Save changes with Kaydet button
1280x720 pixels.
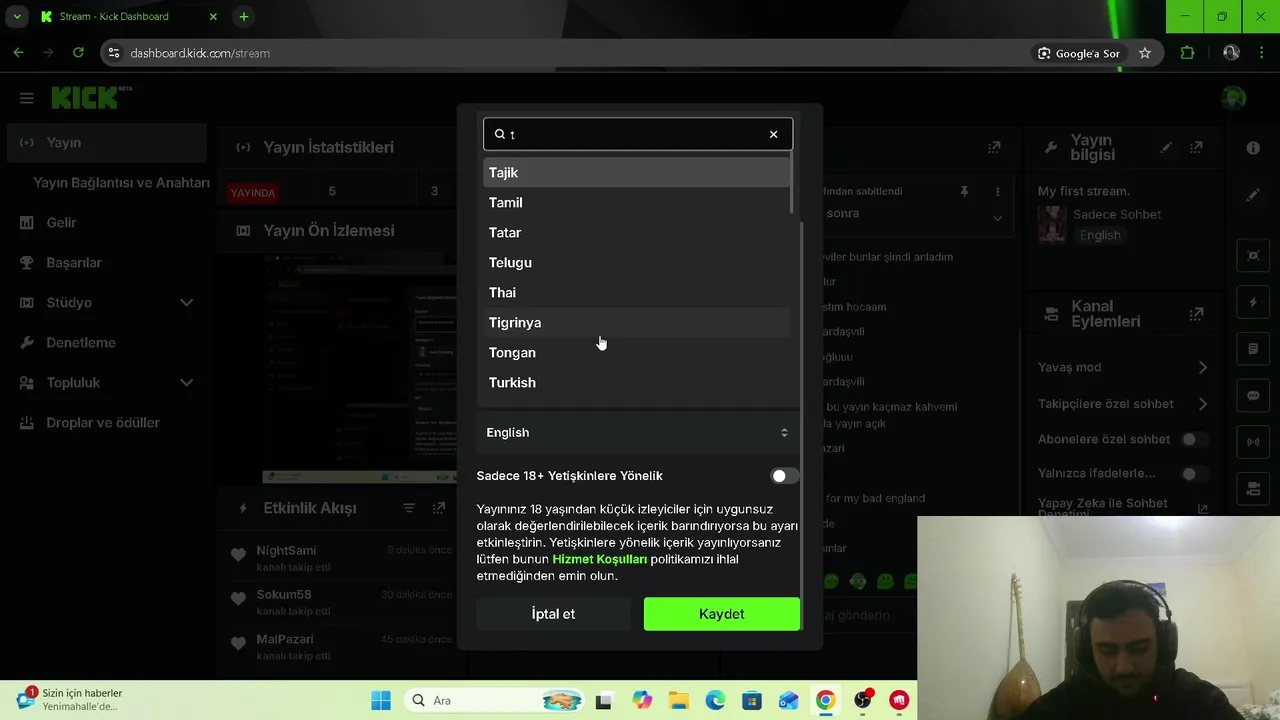point(721,614)
